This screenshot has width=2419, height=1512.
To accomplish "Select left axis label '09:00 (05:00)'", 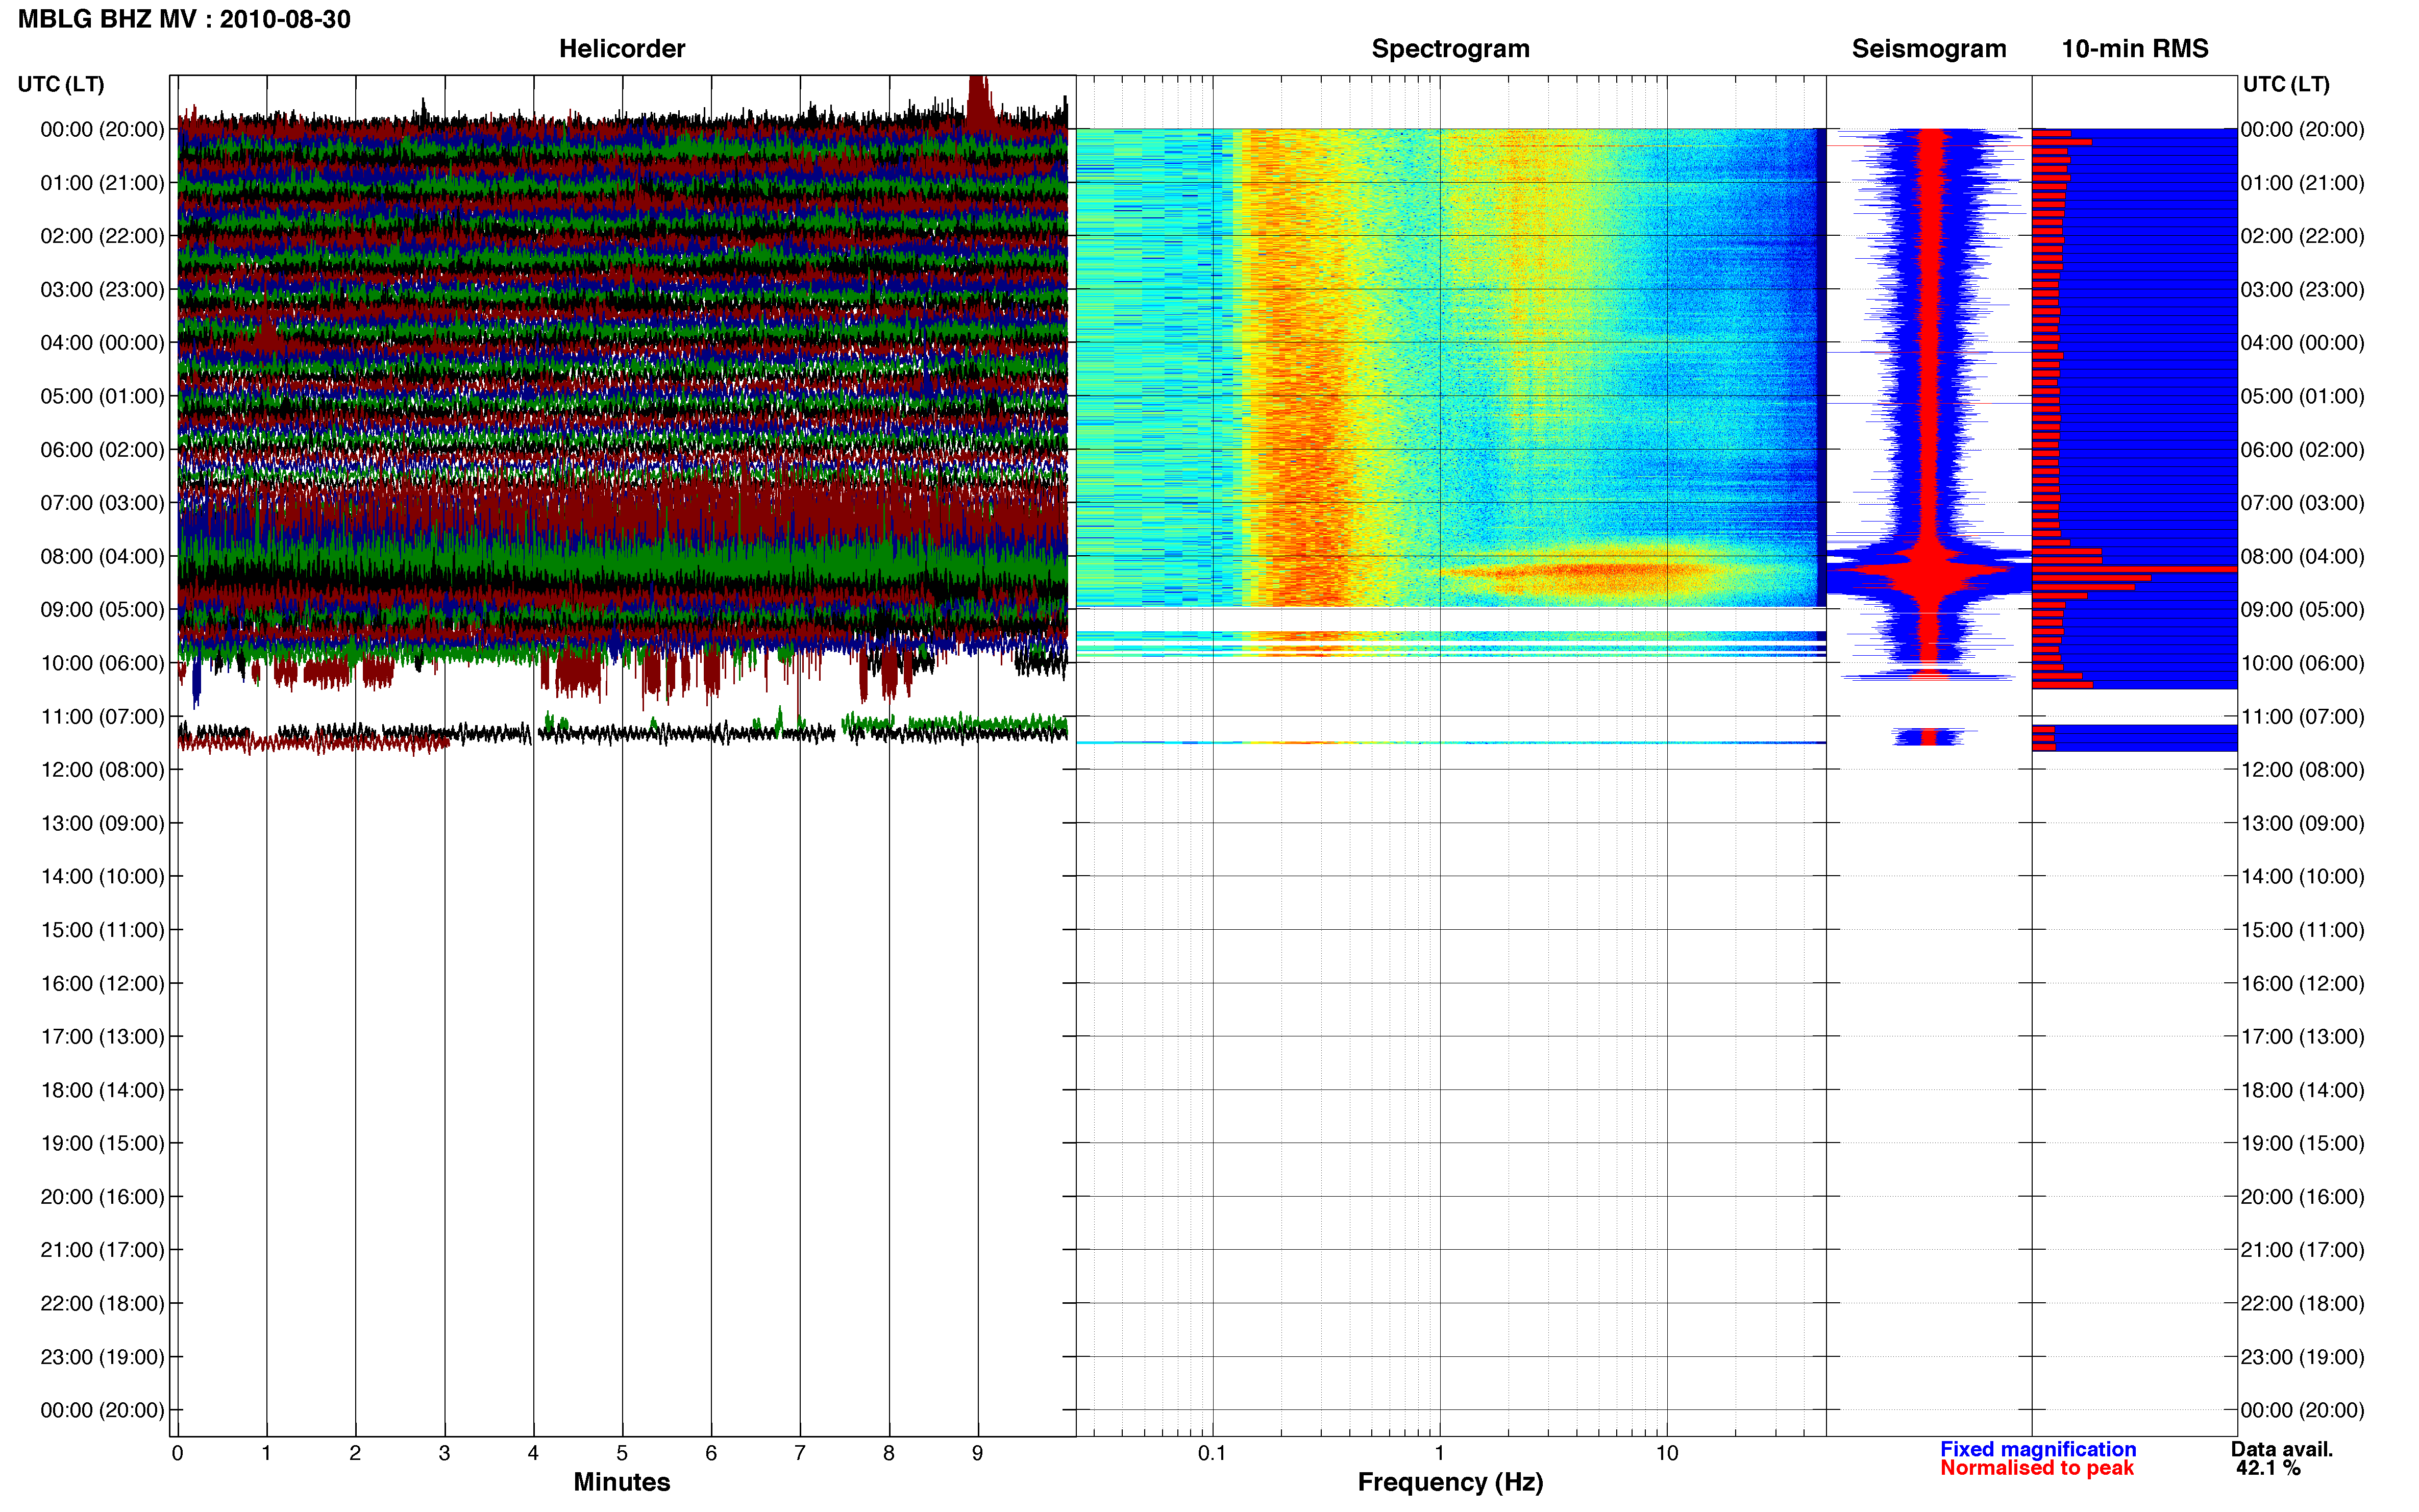I will [102, 610].
